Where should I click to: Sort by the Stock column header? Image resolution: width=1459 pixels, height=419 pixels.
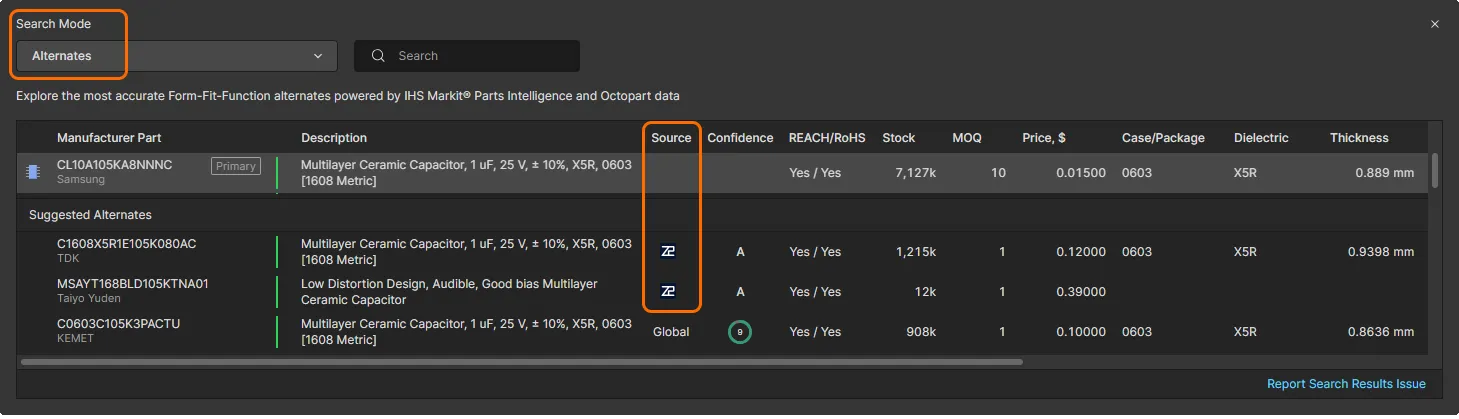pyautogui.click(x=899, y=138)
